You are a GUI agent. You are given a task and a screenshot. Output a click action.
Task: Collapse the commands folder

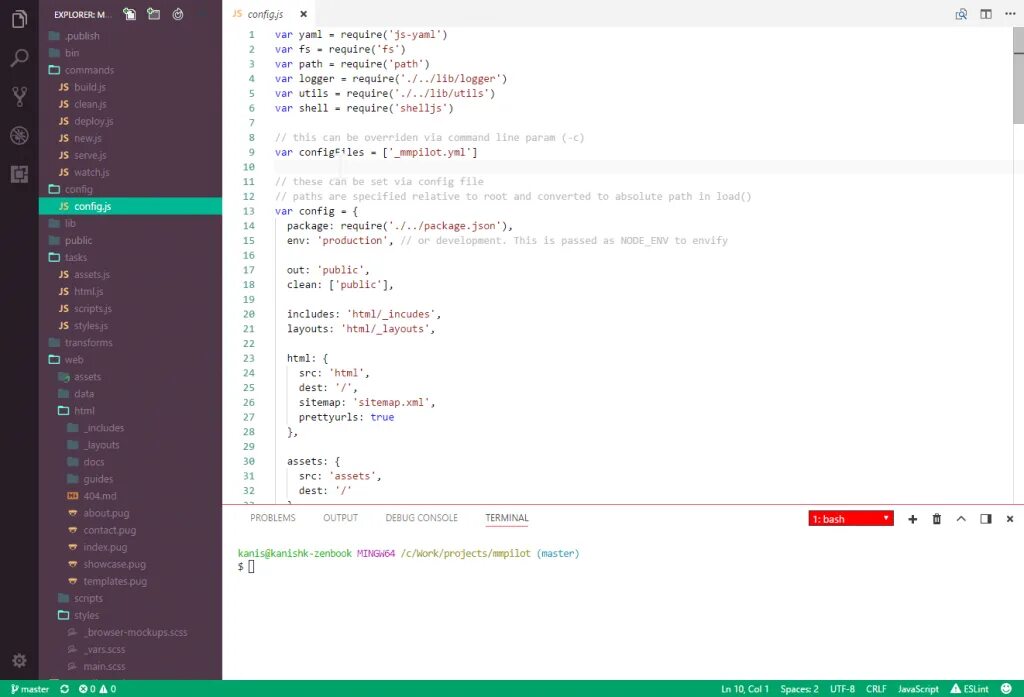(x=130, y=70)
